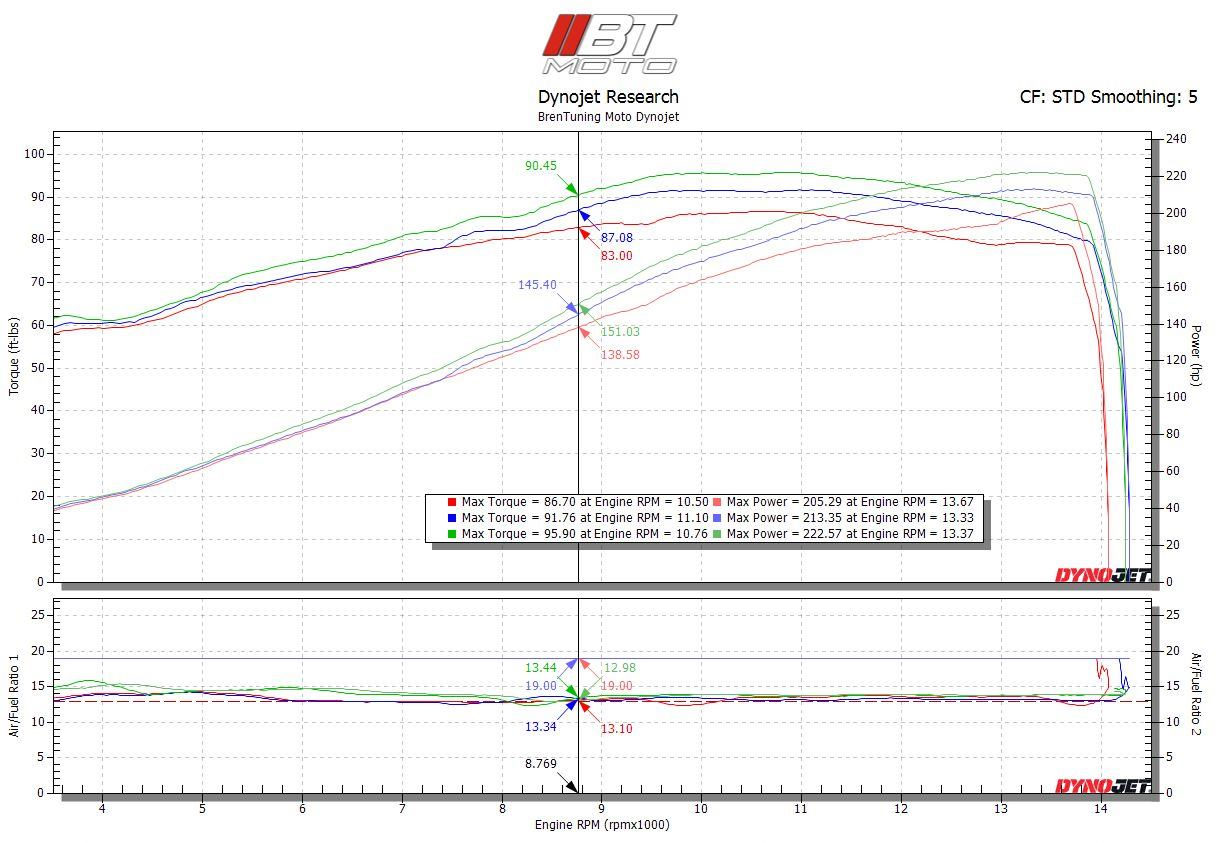1216x843 pixels.
Task: Click the BT Moto logo
Action: pos(609,44)
